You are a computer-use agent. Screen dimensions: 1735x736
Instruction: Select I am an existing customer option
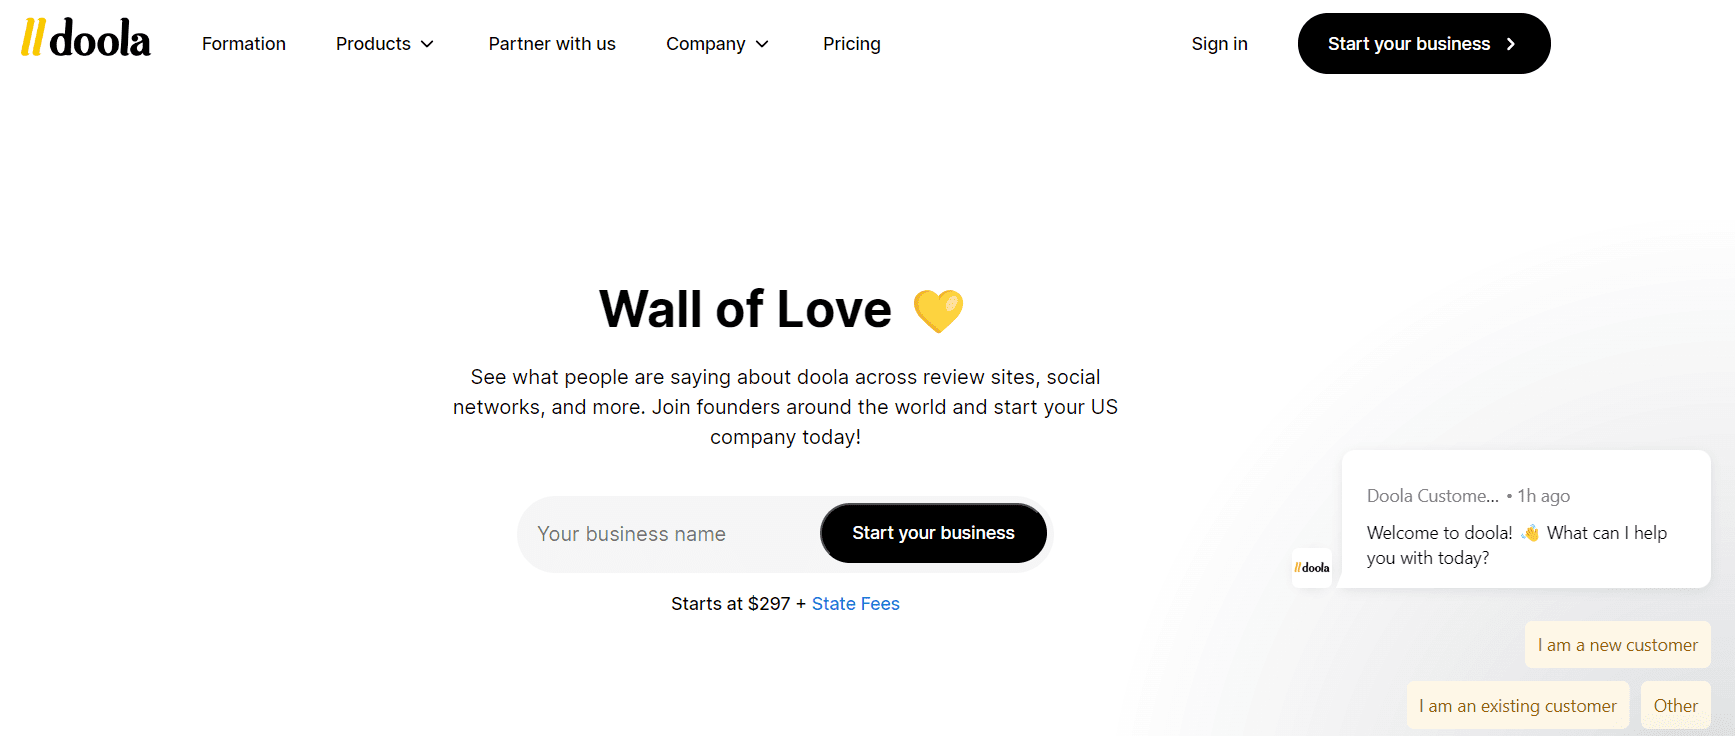click(1517, 705)
